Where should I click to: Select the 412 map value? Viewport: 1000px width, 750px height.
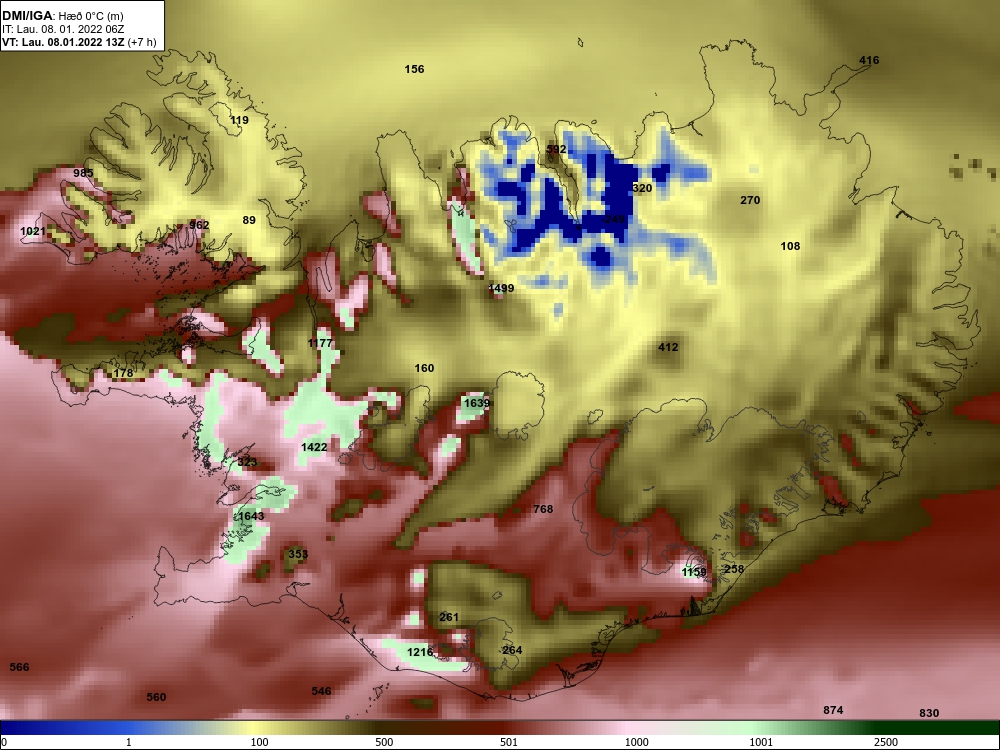pyautogui.click(x=668, y=348)
